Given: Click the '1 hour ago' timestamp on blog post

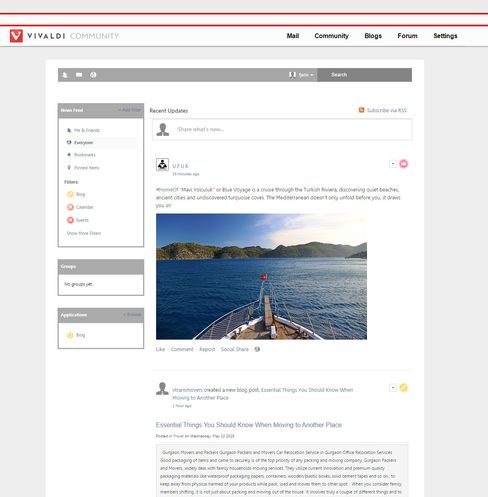Looking at the screenshot, I should (182, 406).
